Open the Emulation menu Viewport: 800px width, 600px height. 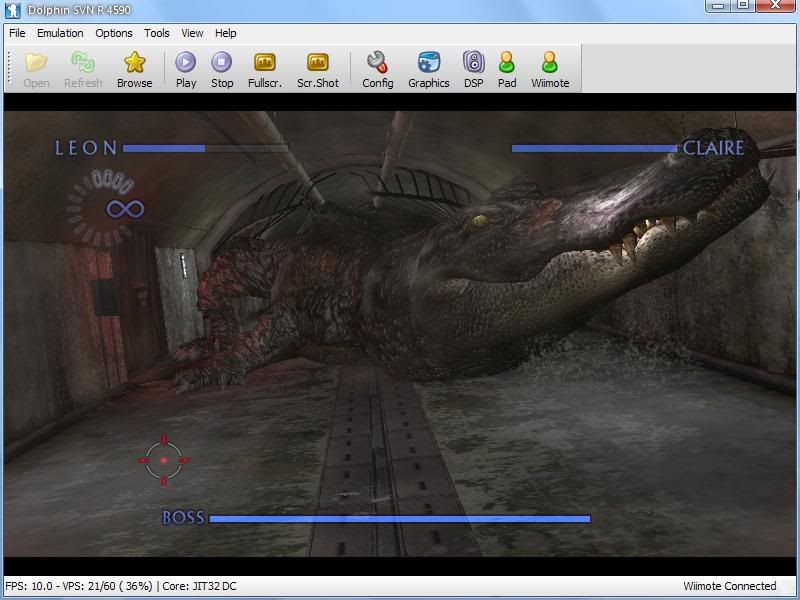tap(60, 33)
